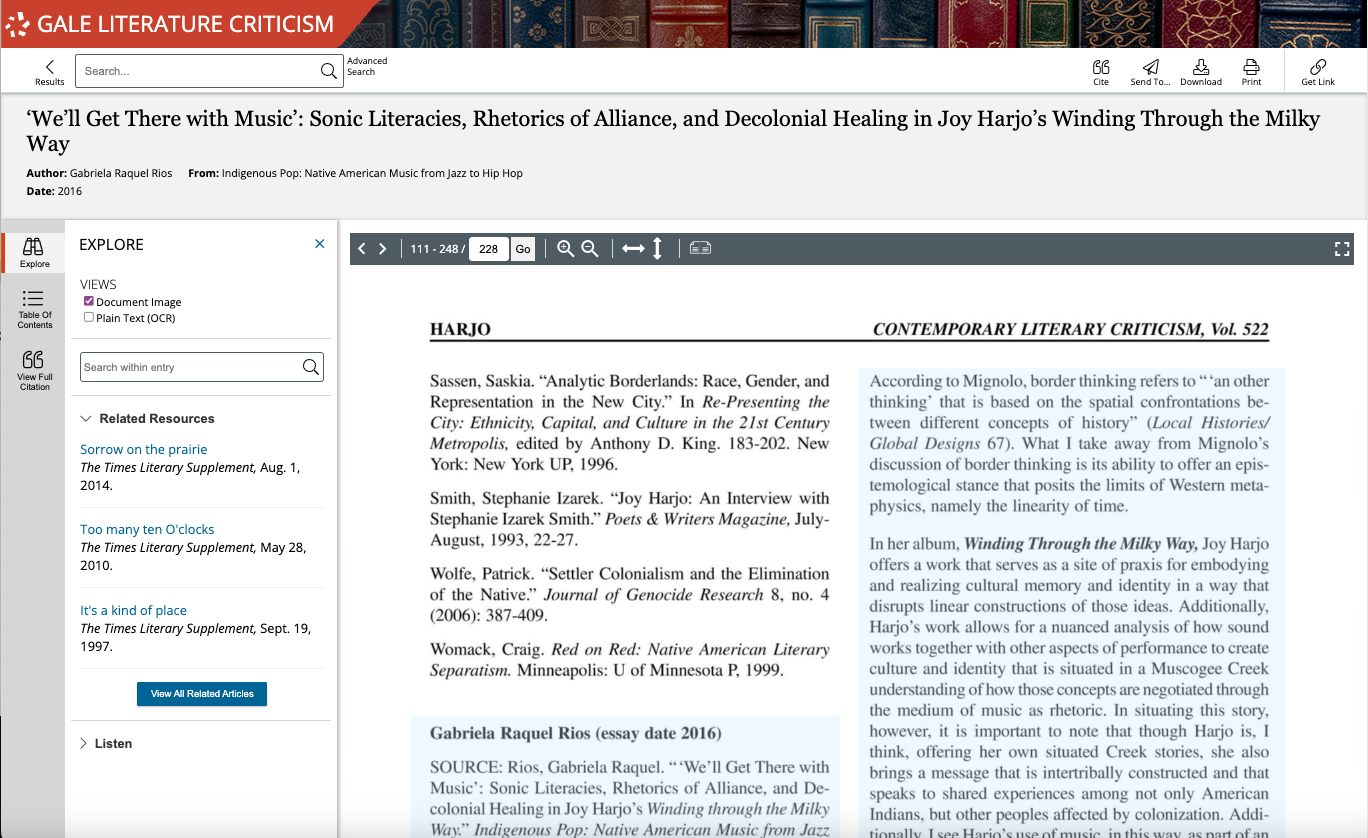The height and width of the screenshot is (838, 1368).
Task: Go back to Results
Action: tap(49, 72)
